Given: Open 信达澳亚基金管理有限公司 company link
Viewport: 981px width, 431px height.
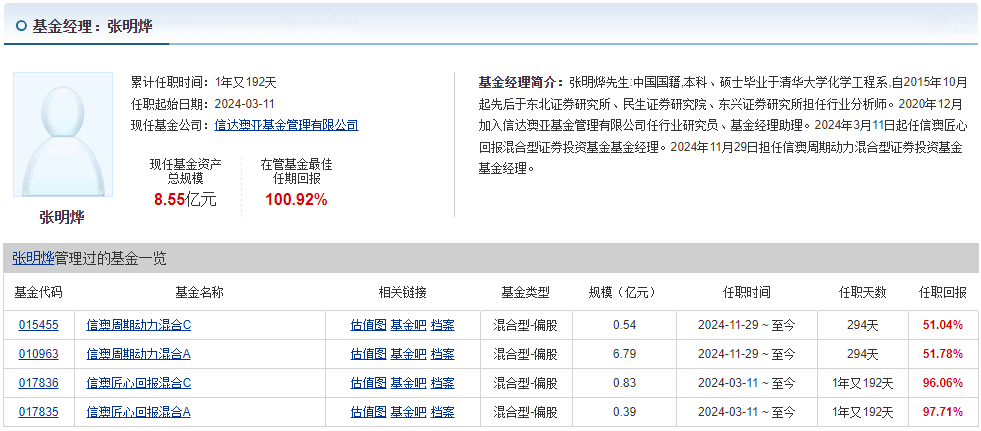Looking at the screenshot, I should [287, 125].
